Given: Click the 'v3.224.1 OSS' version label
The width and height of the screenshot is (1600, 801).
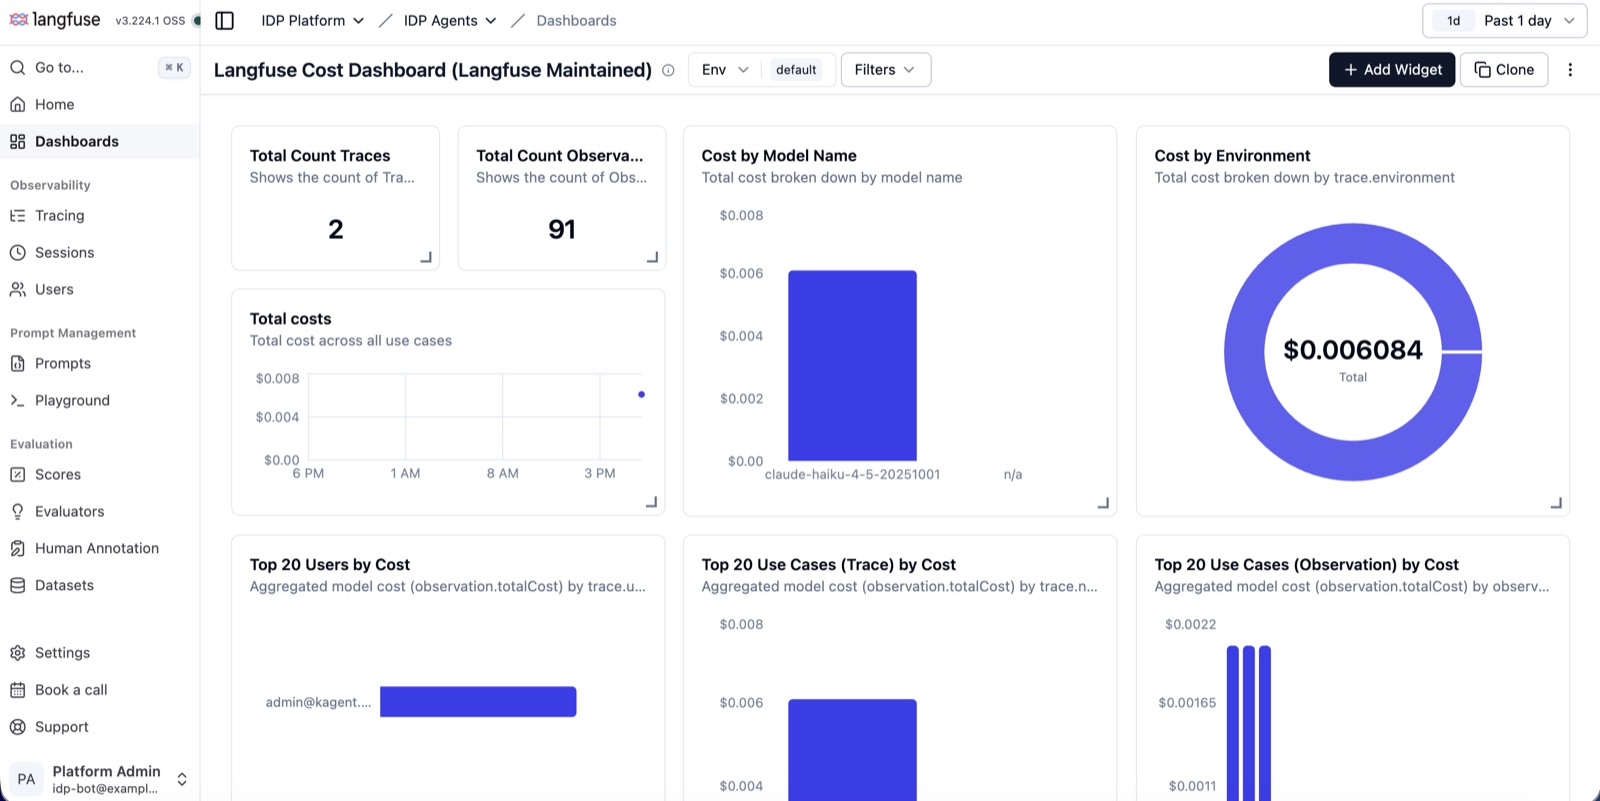Looking at the screenshot, I should click(x=150, y=21).
